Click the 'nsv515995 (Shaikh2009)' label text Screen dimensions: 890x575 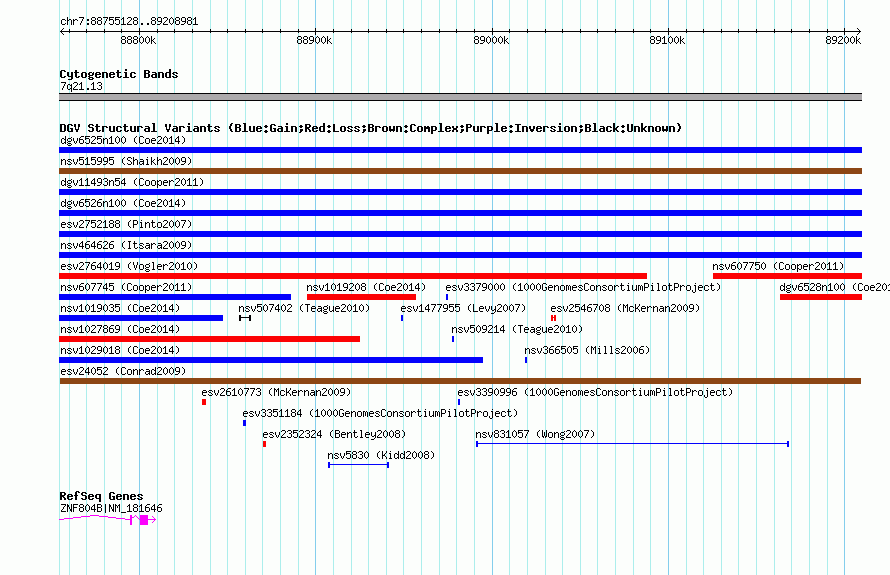[126, 161]
